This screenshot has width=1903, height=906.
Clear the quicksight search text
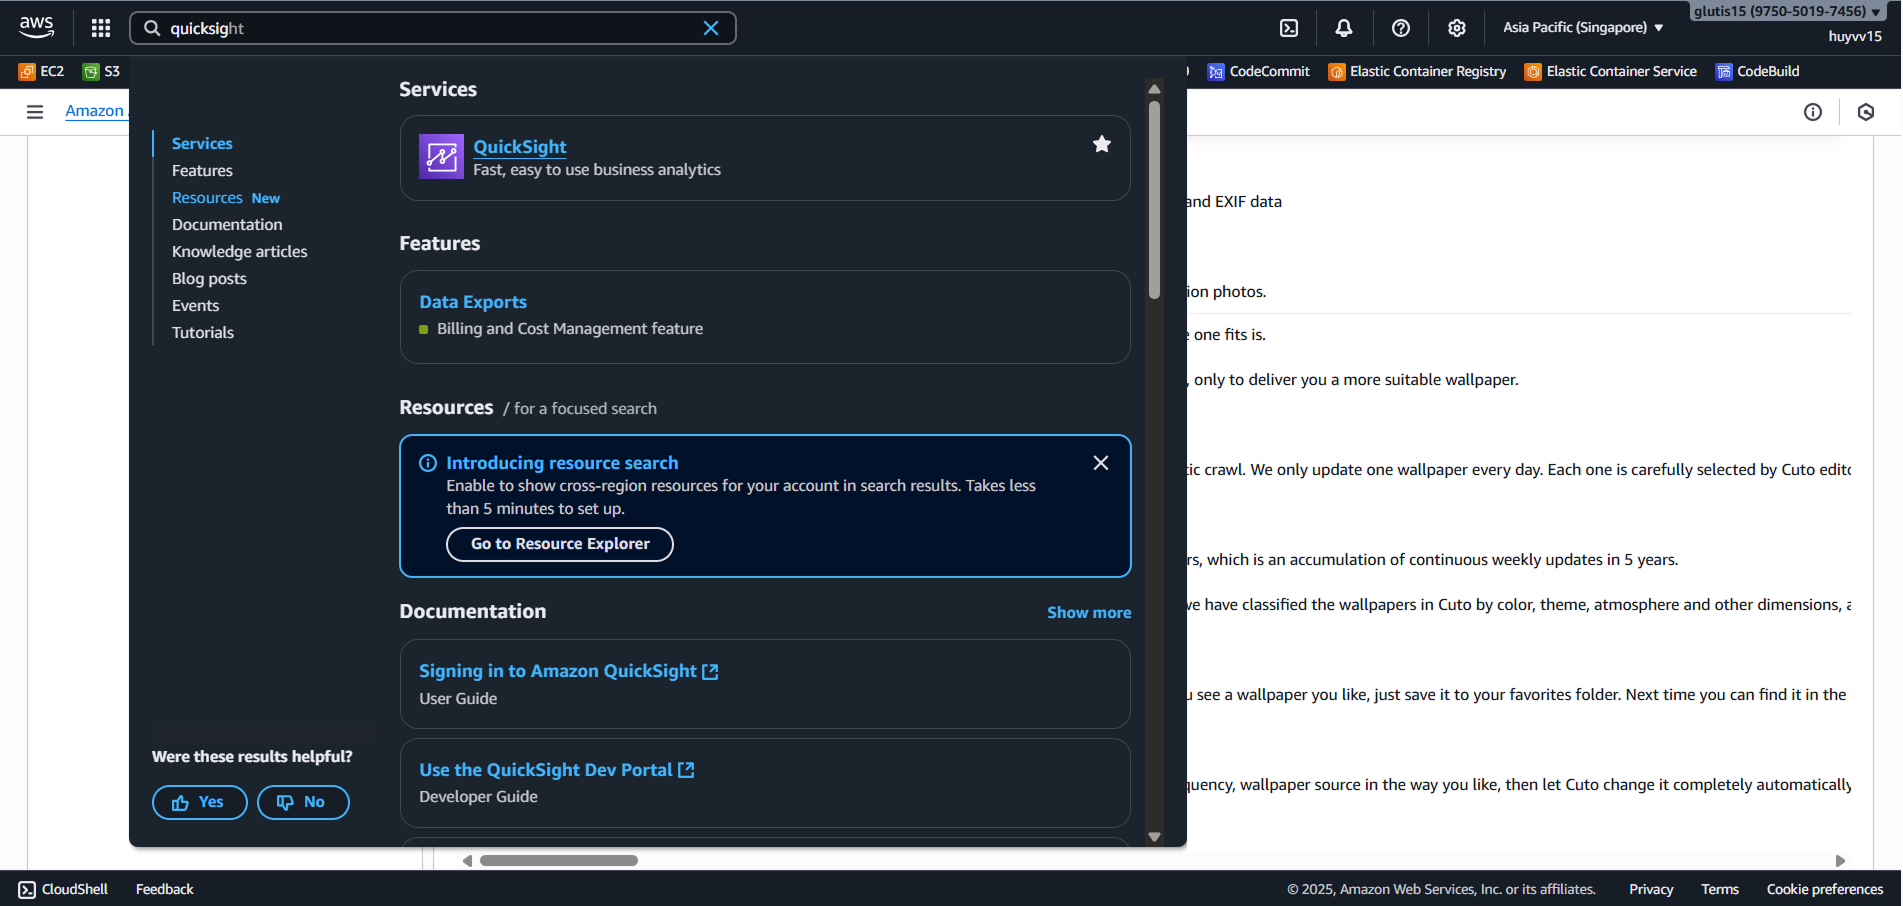[x=711, y=28]
